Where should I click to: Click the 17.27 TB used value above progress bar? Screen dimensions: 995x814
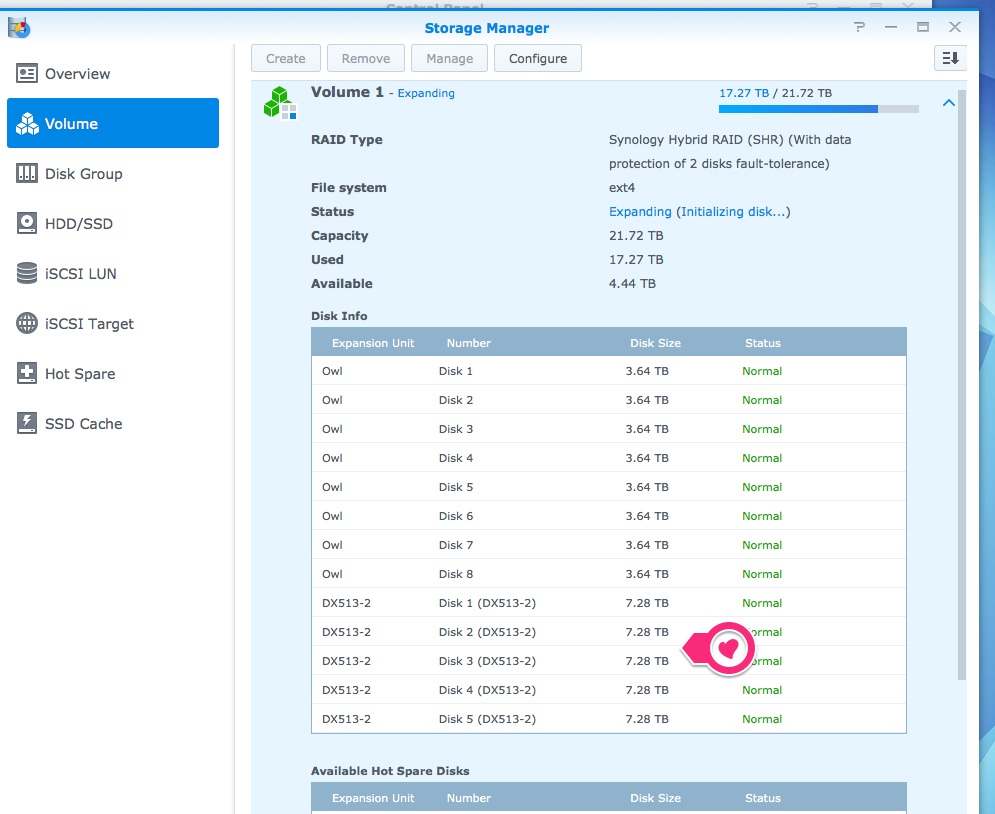click(x=744, y=93)
